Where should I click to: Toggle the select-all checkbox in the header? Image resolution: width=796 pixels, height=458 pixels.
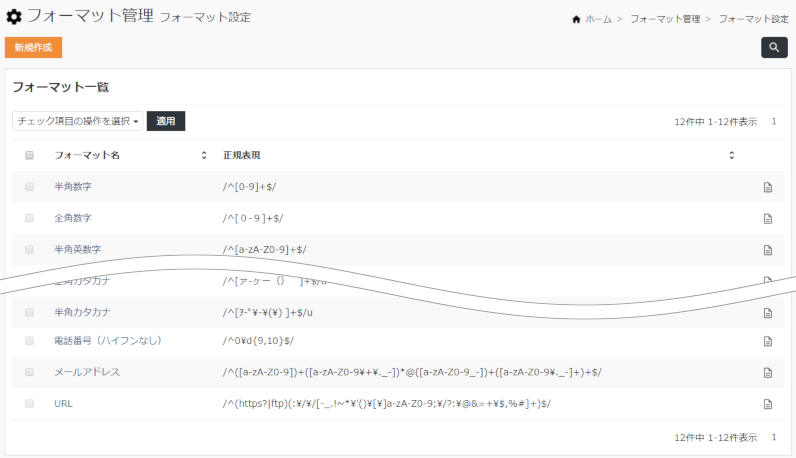[x=29, y=155]
